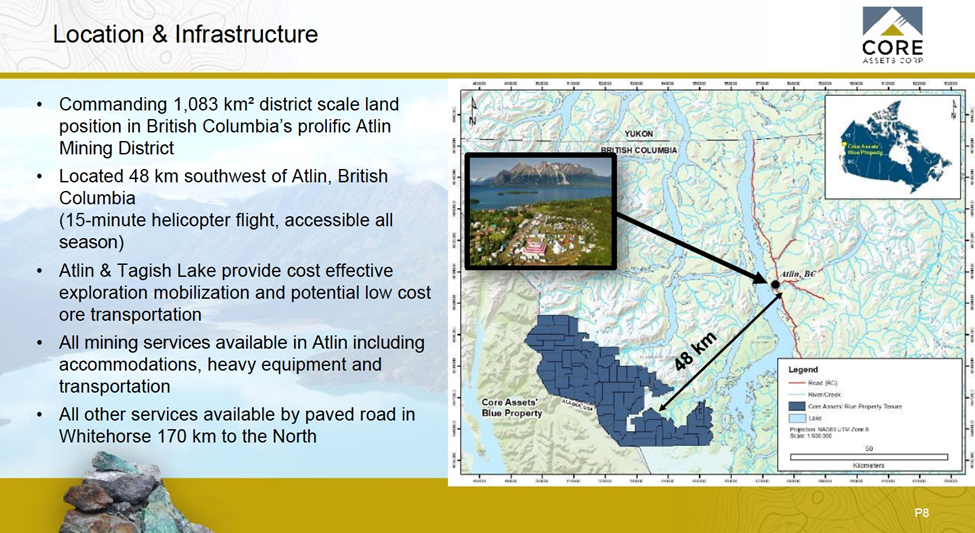Click the yellow property marker on Canada inset
The width and height of the screenshot is (975, 533).
842,144
